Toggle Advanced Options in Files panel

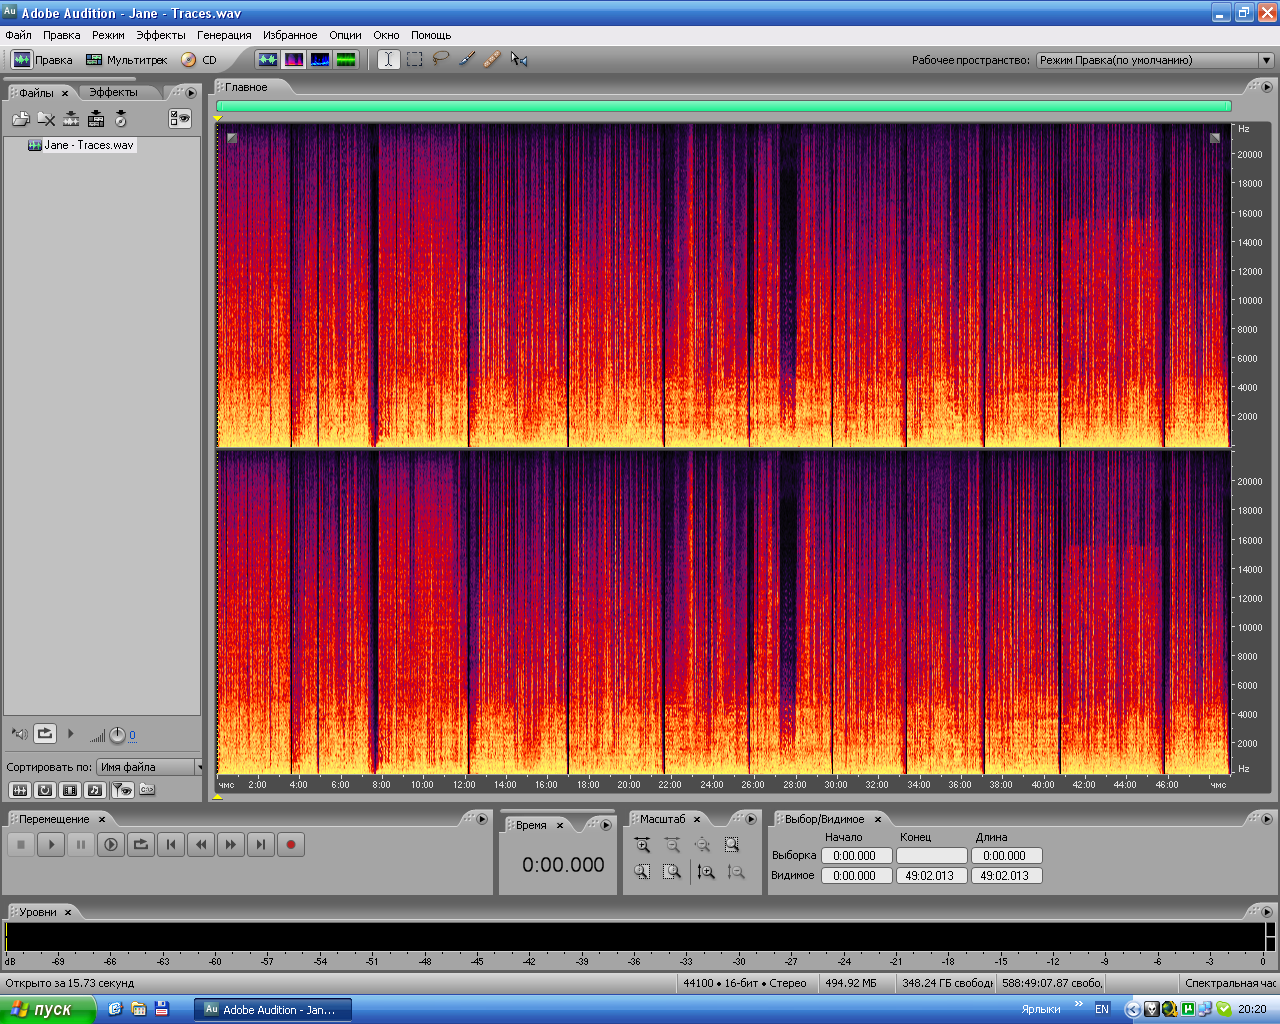pos(180,119)
